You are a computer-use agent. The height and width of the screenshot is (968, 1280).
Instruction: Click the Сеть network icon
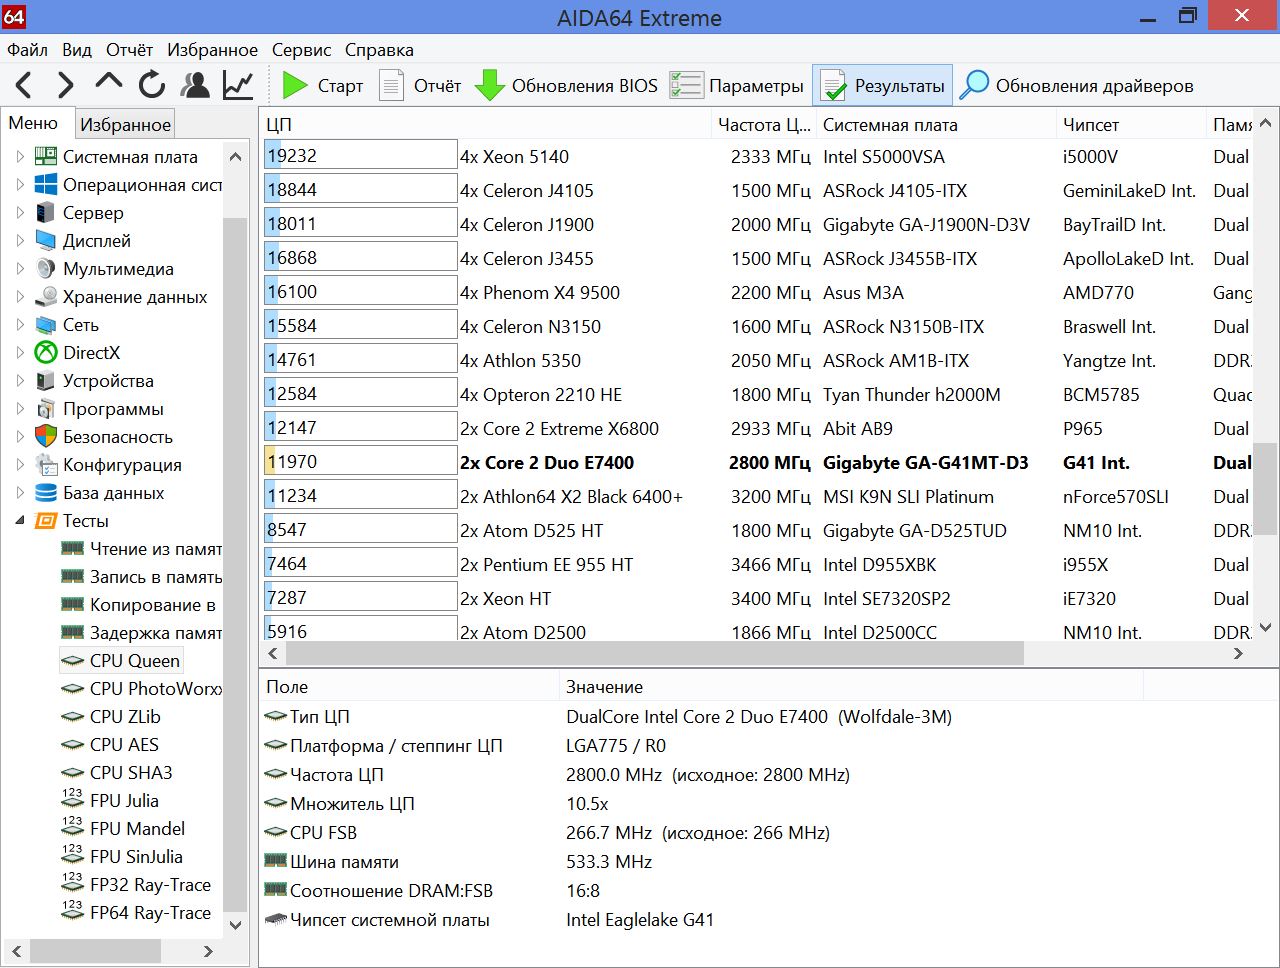coord(46,324)
